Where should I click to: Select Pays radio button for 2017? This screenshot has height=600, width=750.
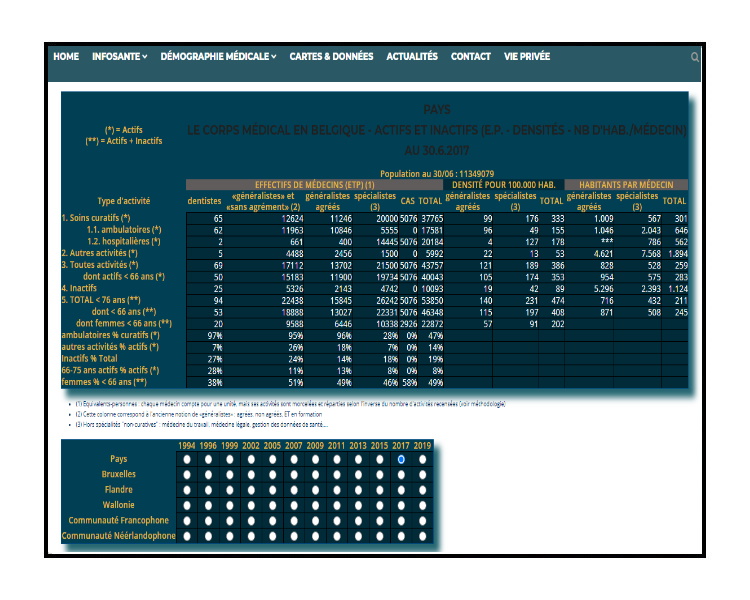401,459
